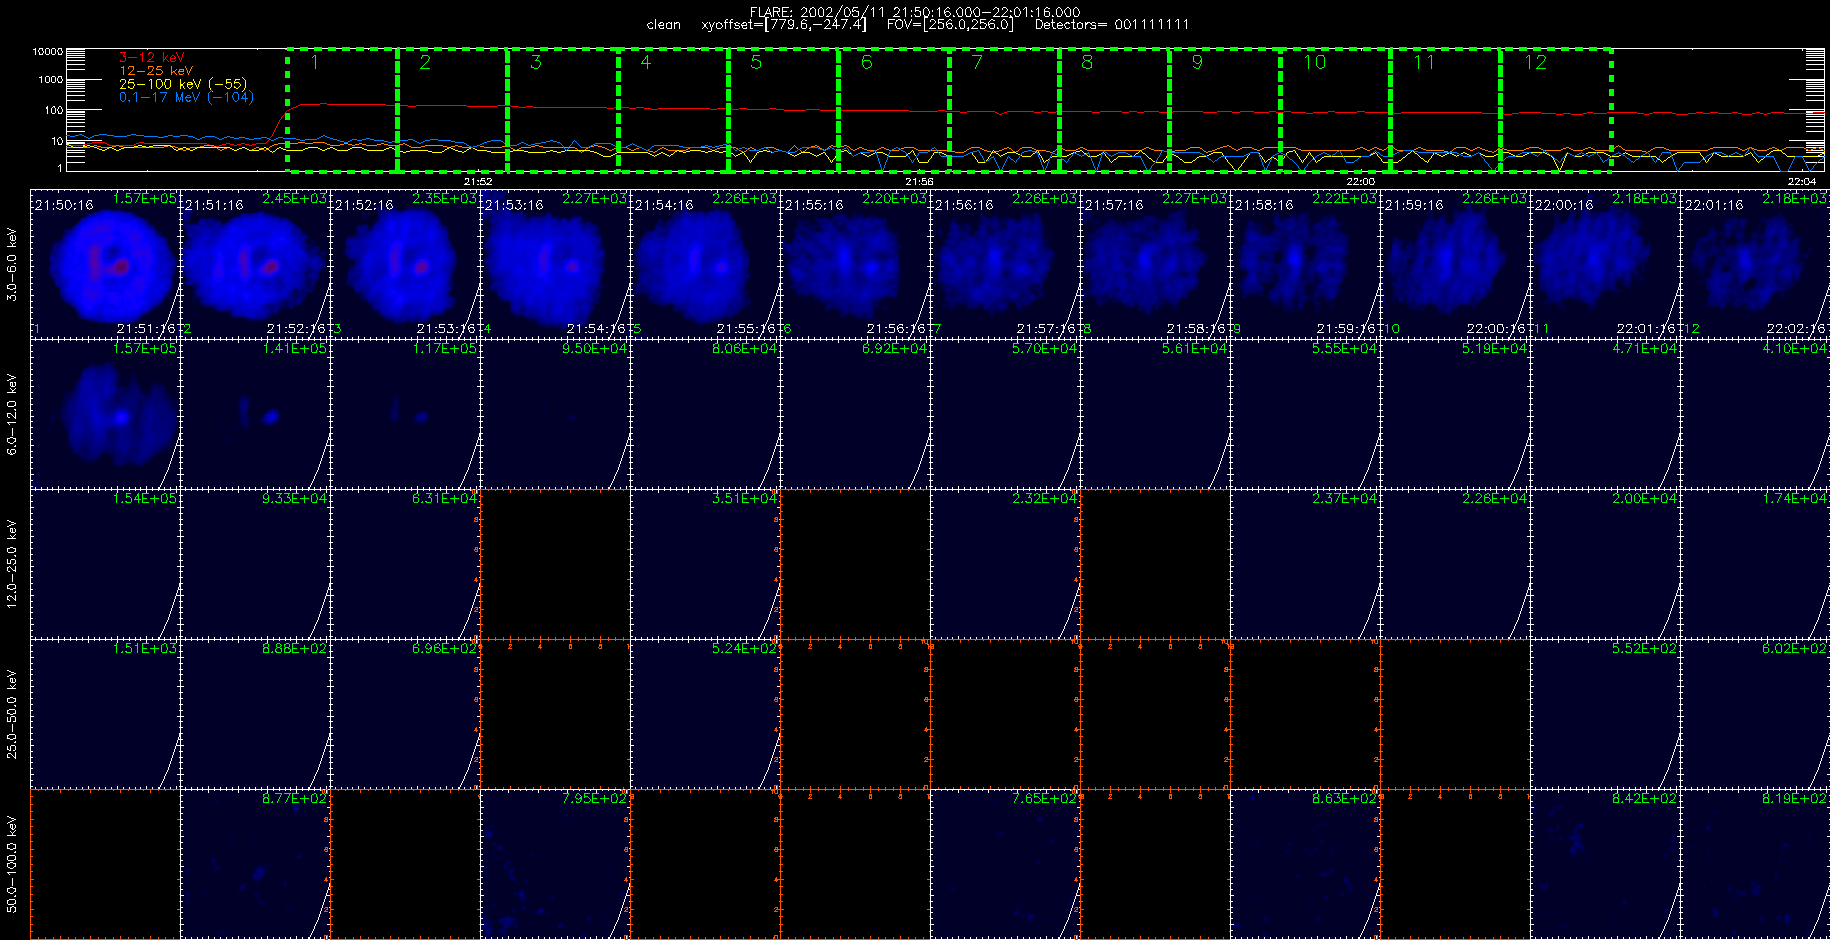Click the FLARE 2002/05/11 title text

pos(915,12)
